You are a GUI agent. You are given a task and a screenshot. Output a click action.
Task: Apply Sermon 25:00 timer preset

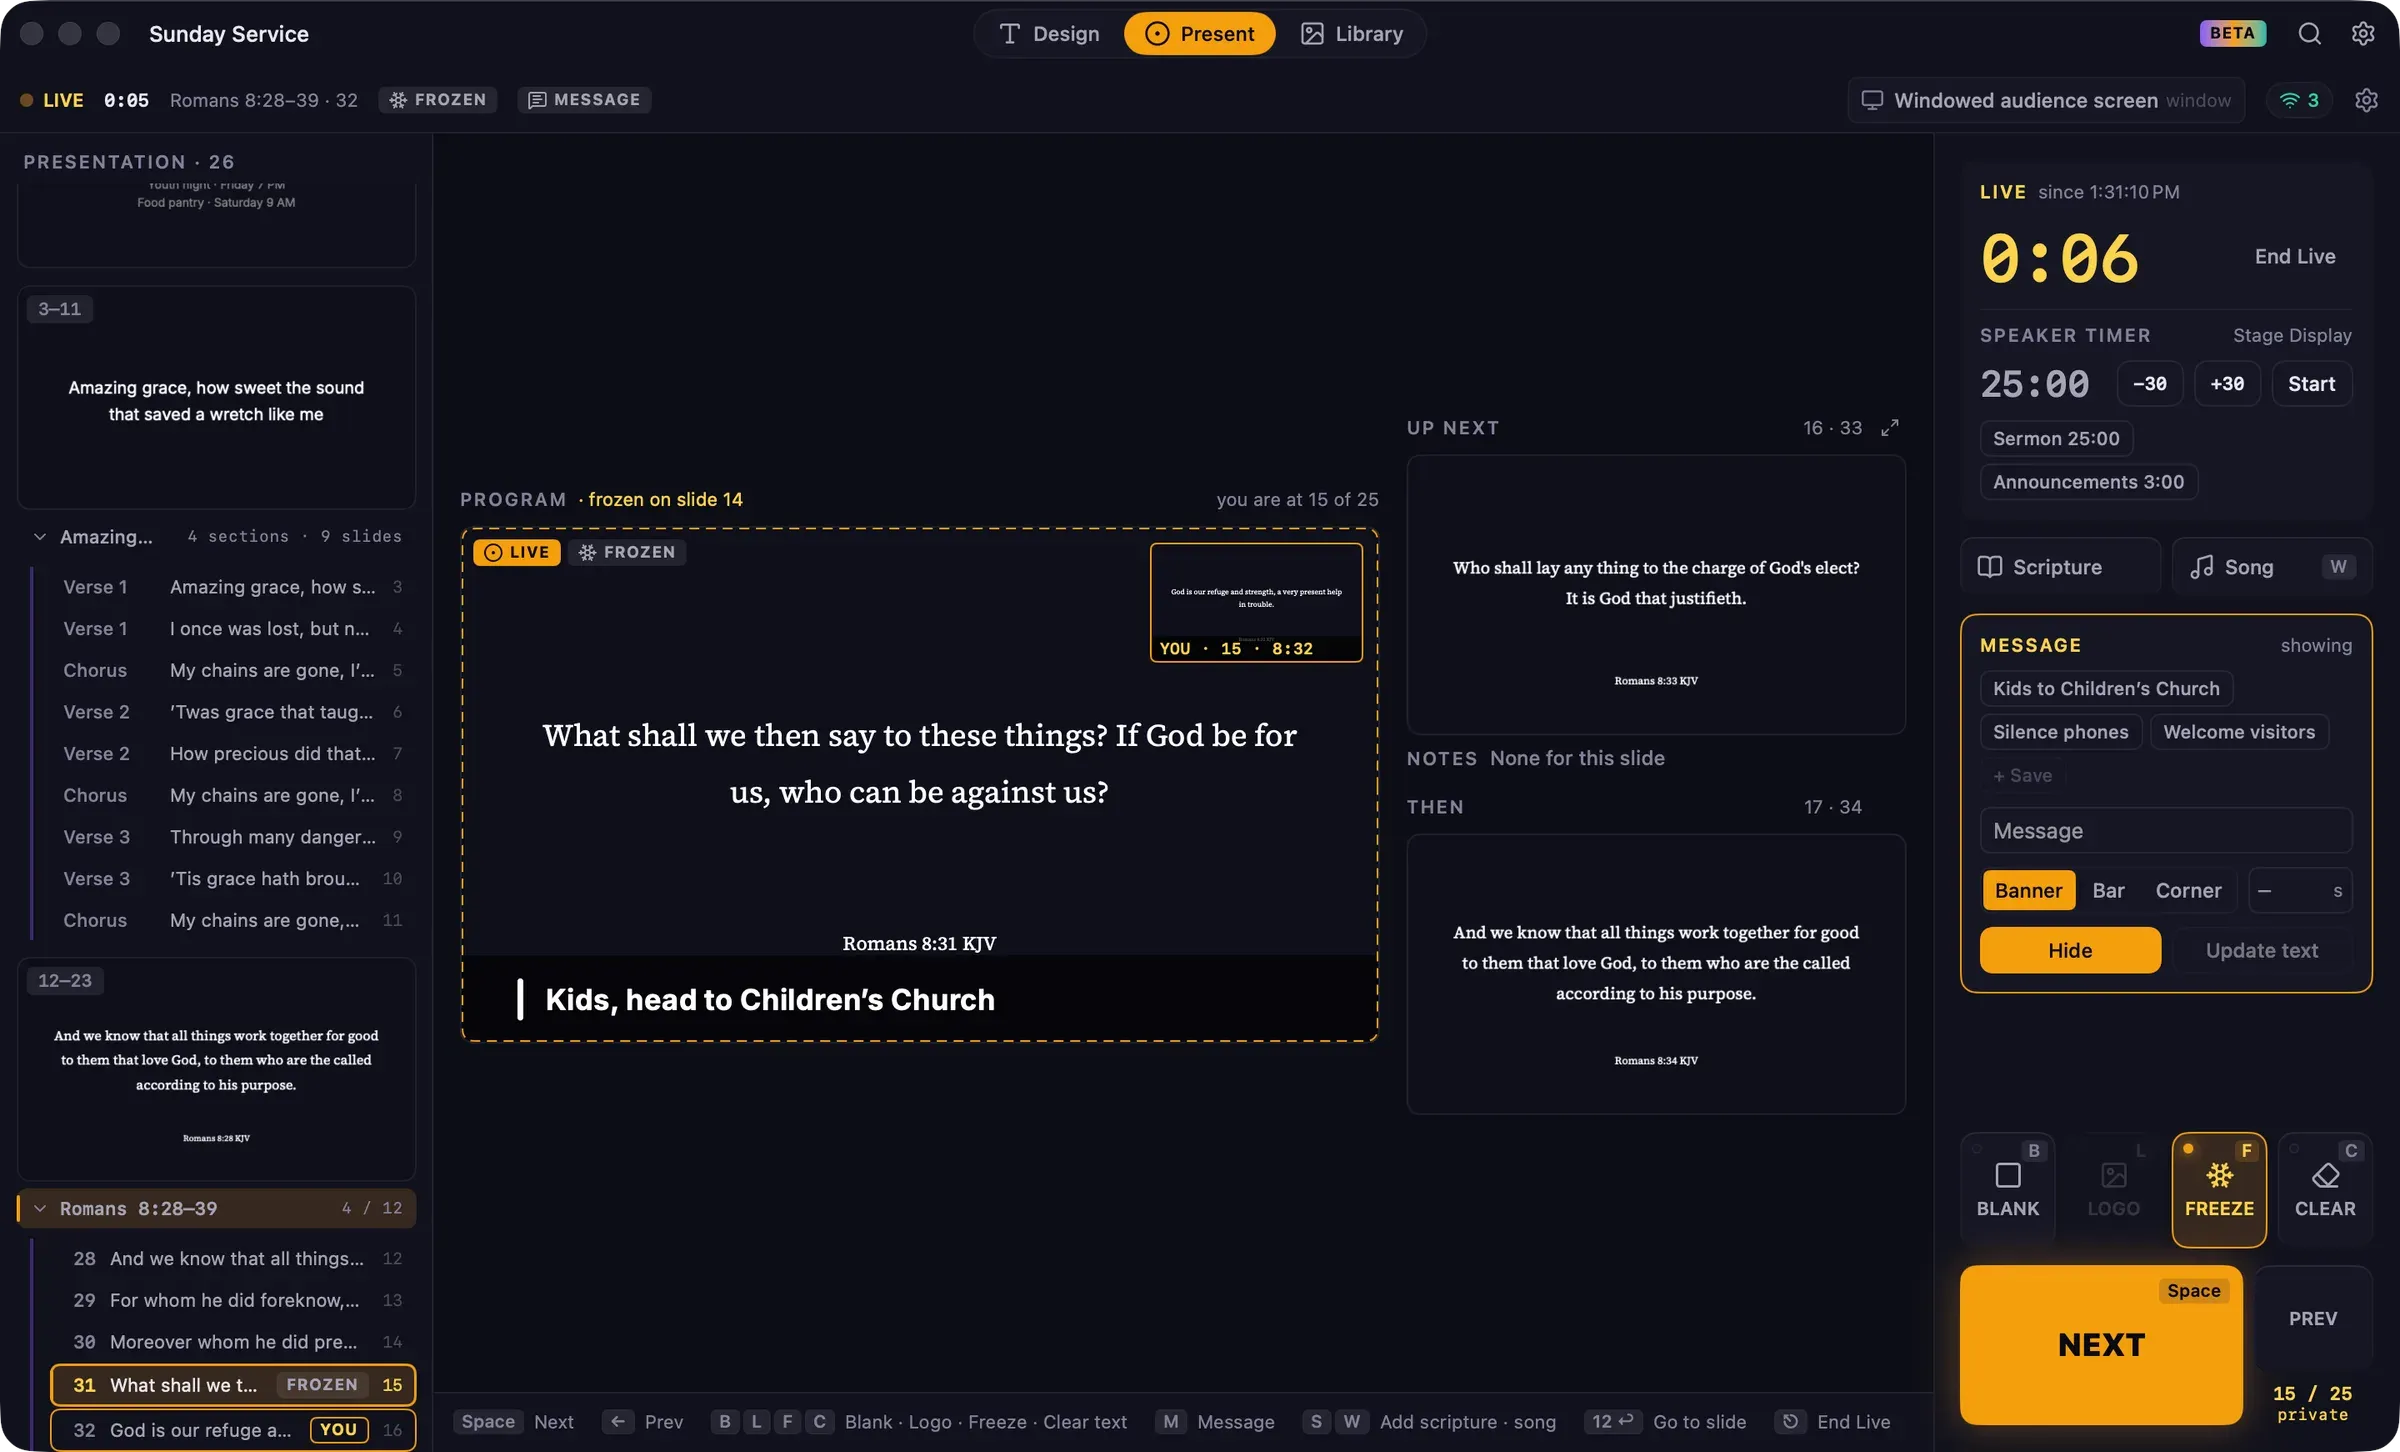[x=2056, y=439]
